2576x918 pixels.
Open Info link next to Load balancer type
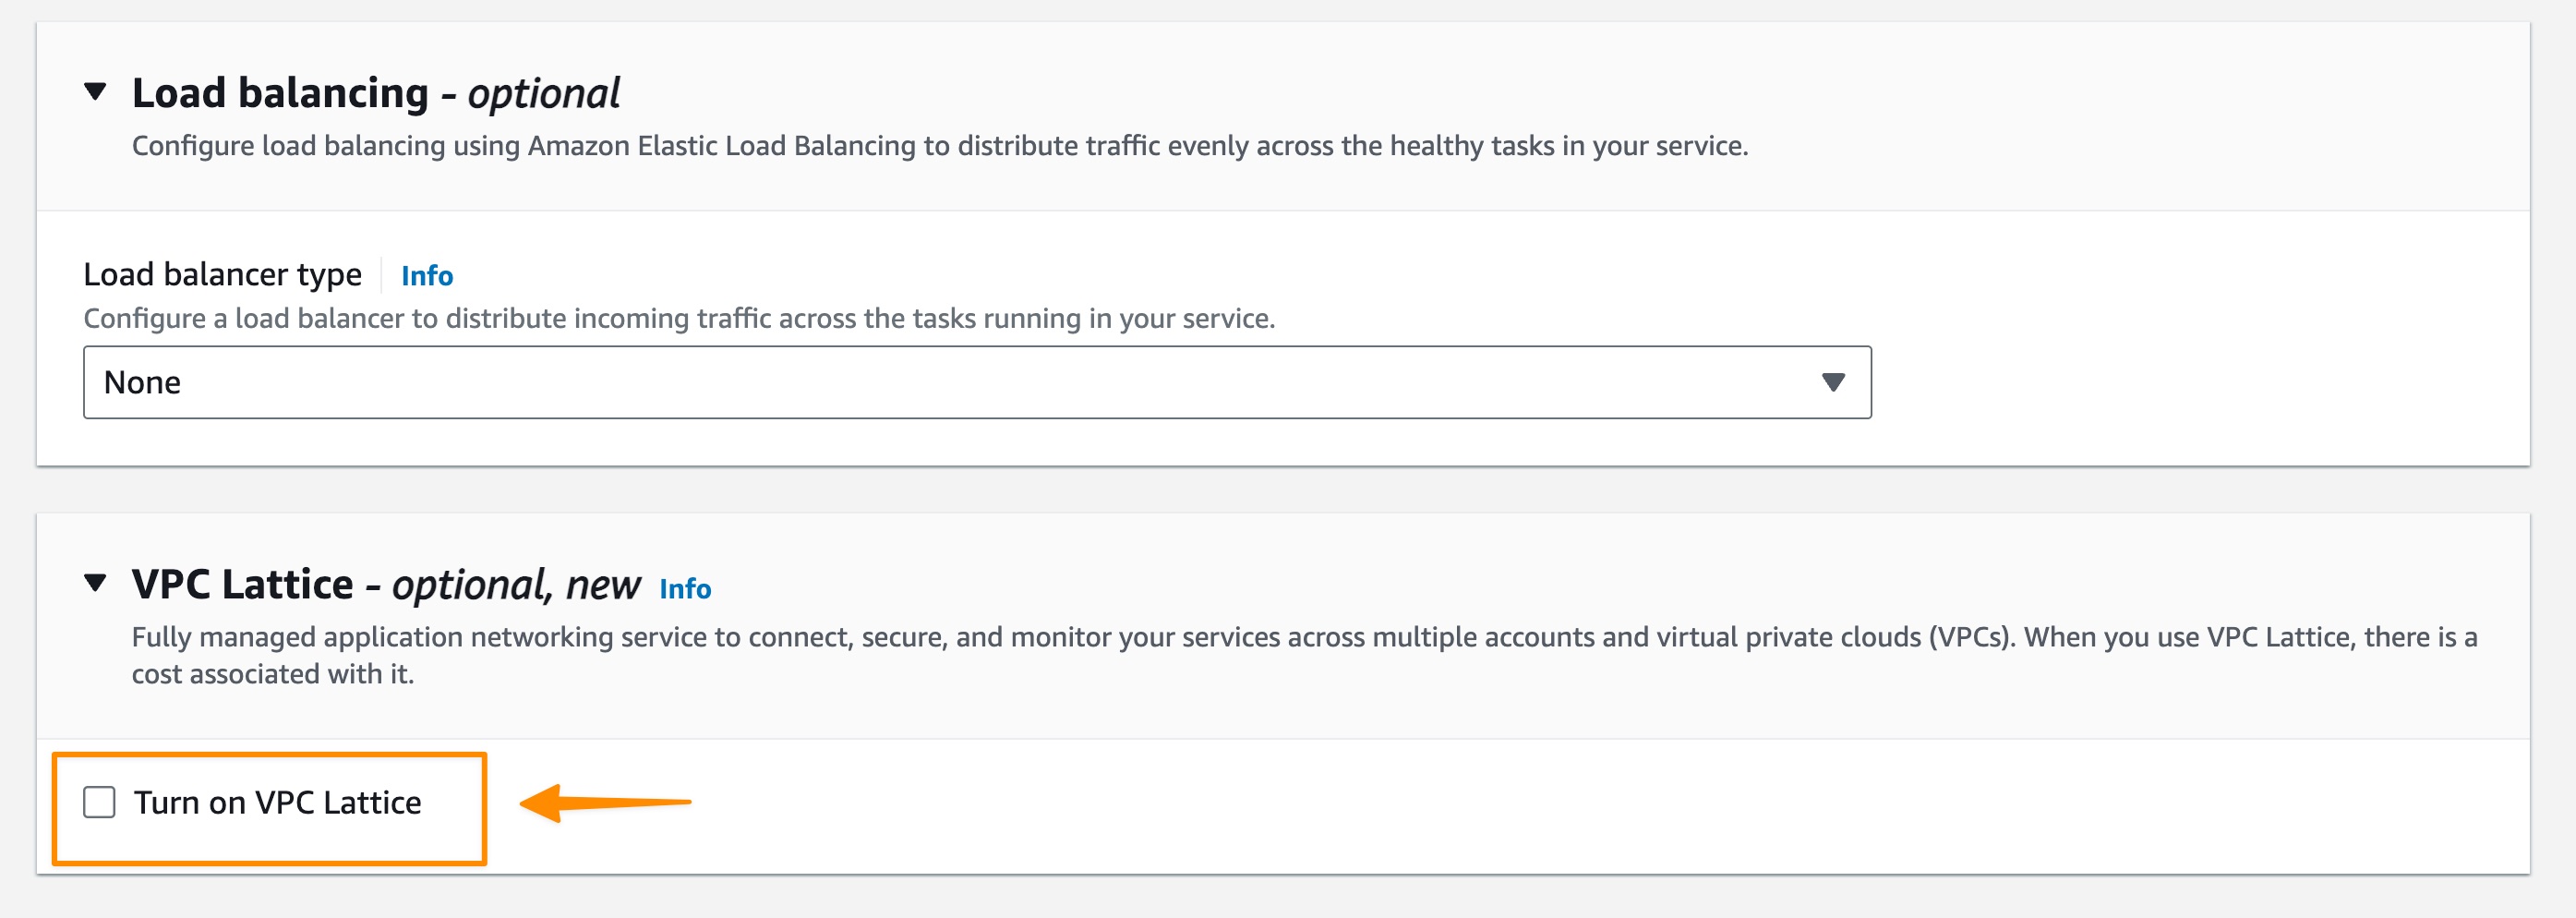pyautogui.click(x=427, y=275)
